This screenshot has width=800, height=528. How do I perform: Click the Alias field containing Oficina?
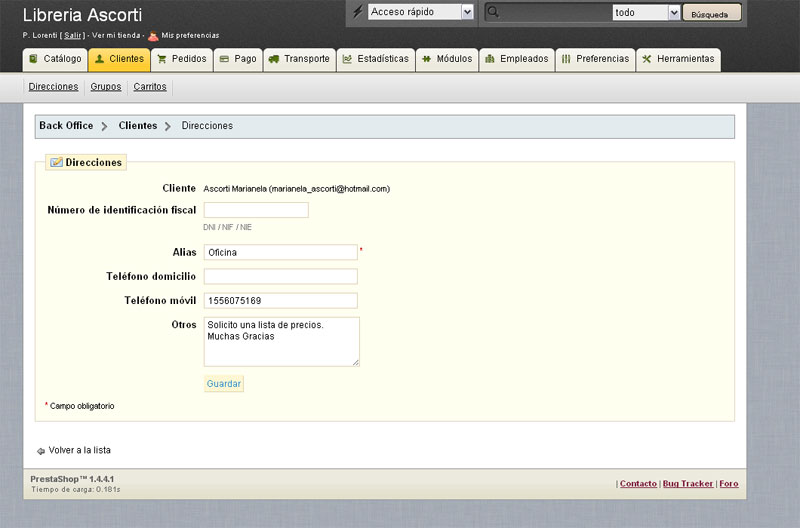tap(281, 252)
